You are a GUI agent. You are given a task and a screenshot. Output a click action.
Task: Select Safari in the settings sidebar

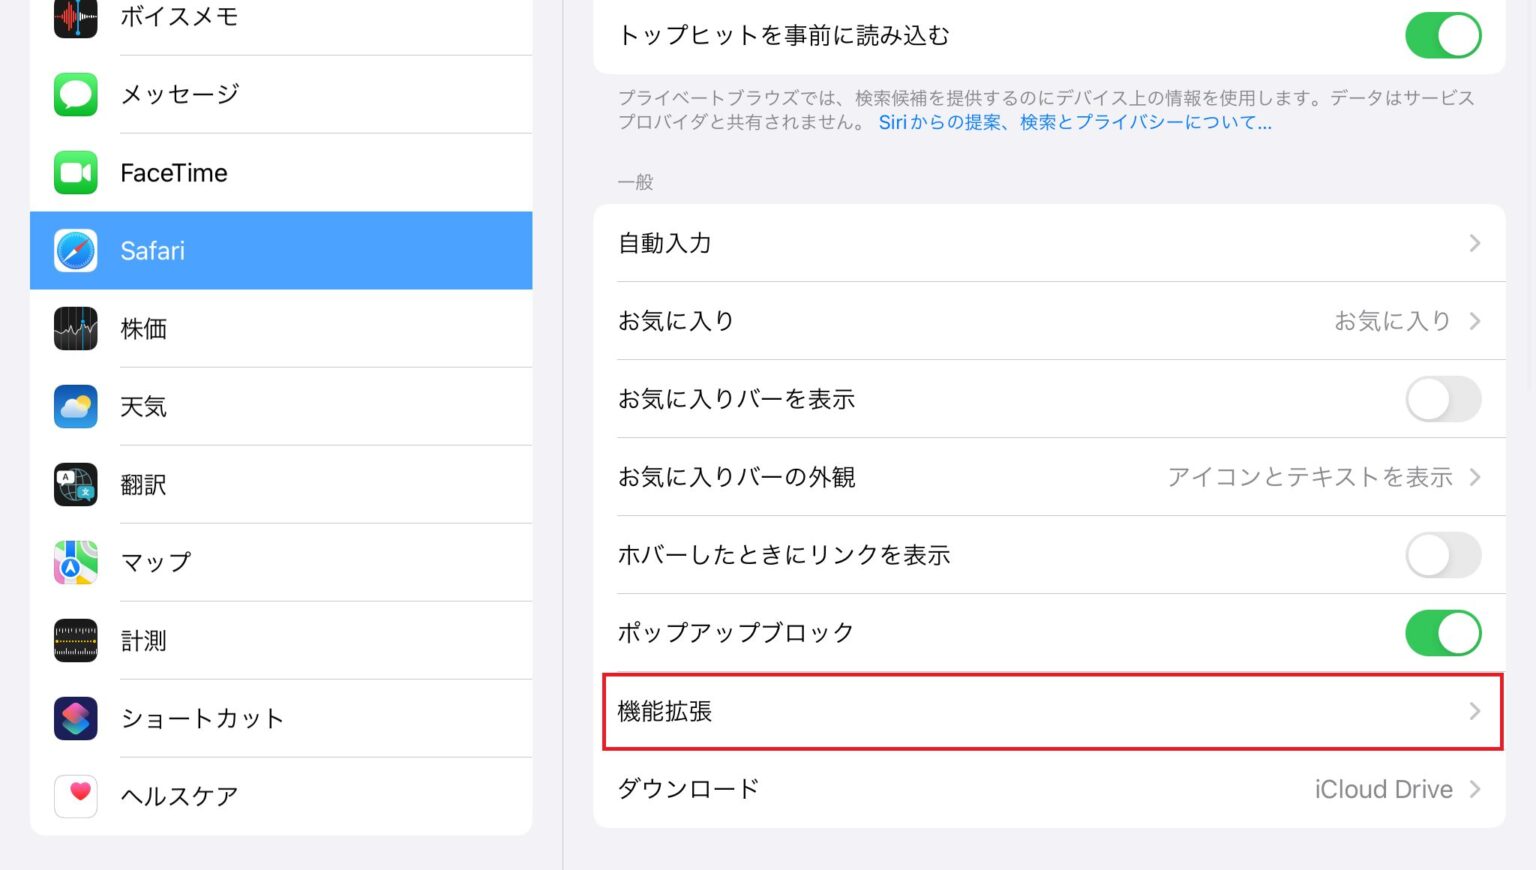pos(281,251)
